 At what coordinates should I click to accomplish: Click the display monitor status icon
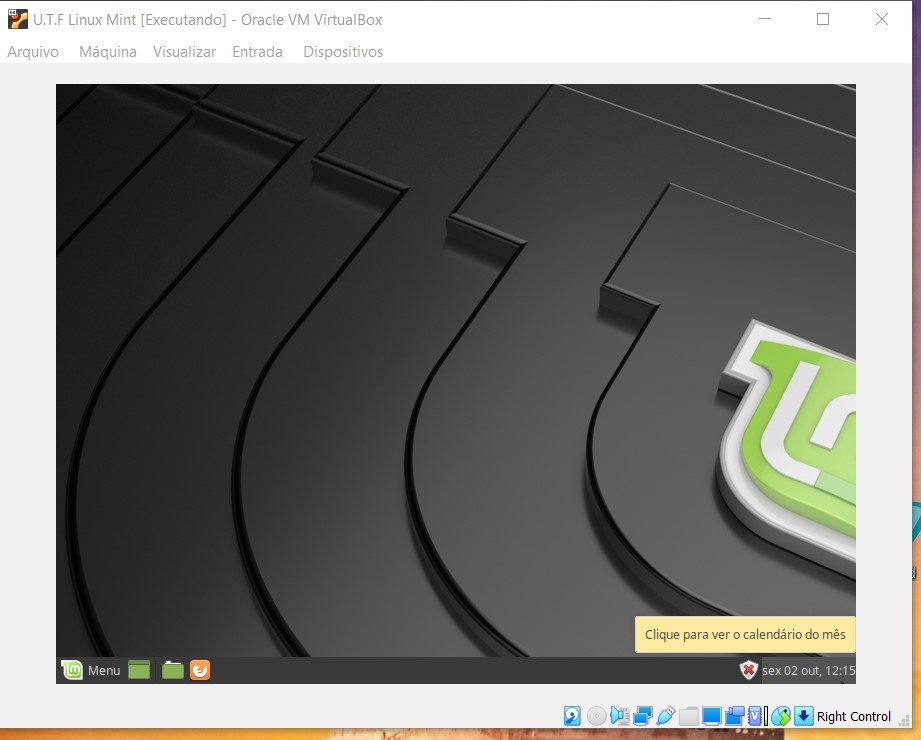[712, 716]
